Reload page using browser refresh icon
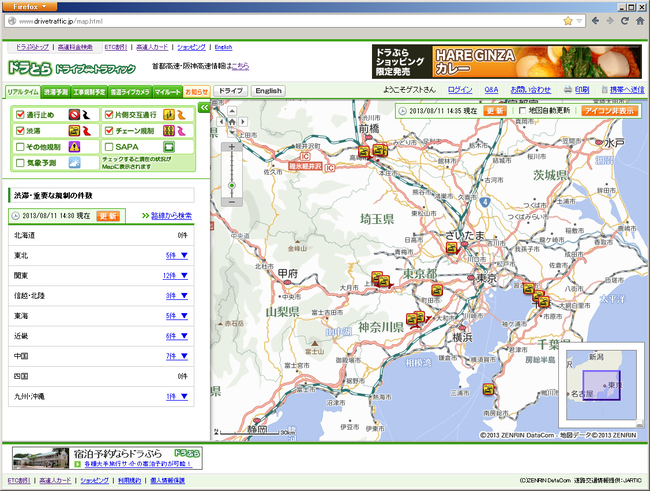The width and height of the screenshot is (650, 491). pyautogui.click(x=625, y=21)
